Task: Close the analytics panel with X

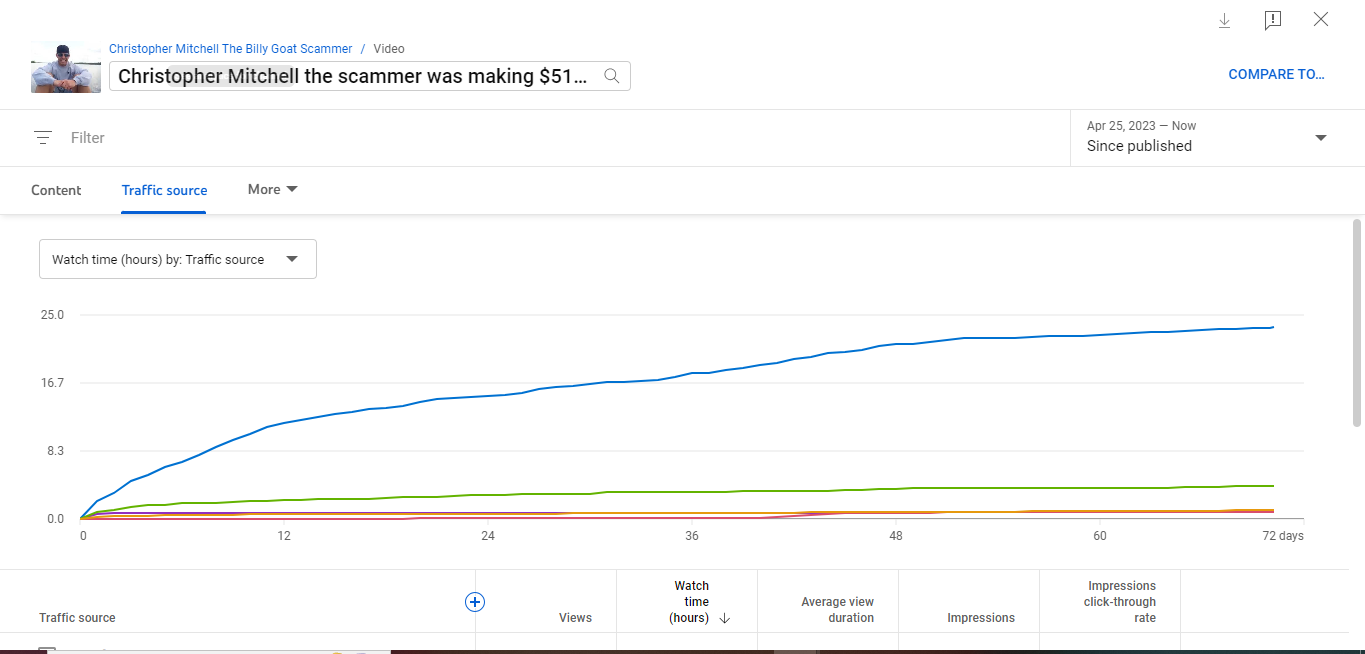Action: tap(1321, 20)
